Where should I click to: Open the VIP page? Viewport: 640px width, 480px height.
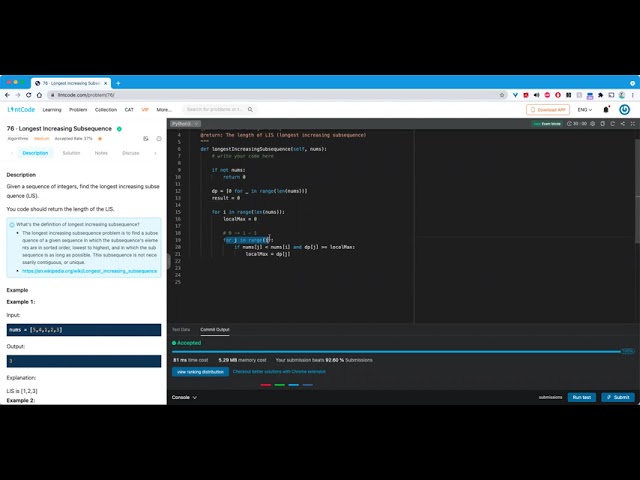coord(145,110)
